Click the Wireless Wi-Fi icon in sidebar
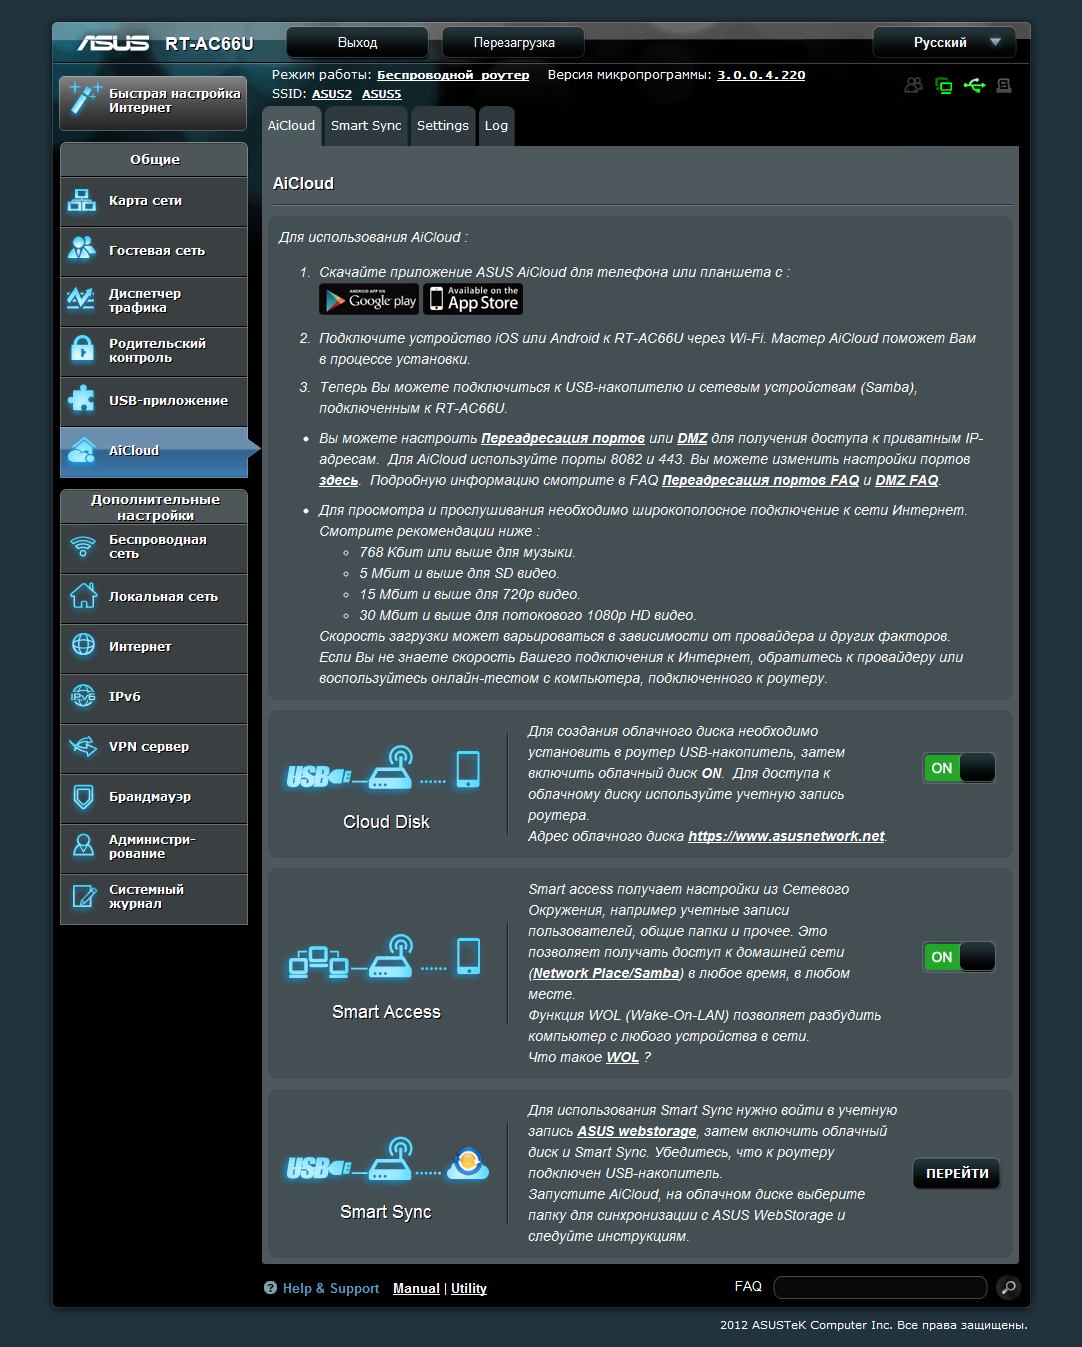1082x1347 pixels. (82, 546)
